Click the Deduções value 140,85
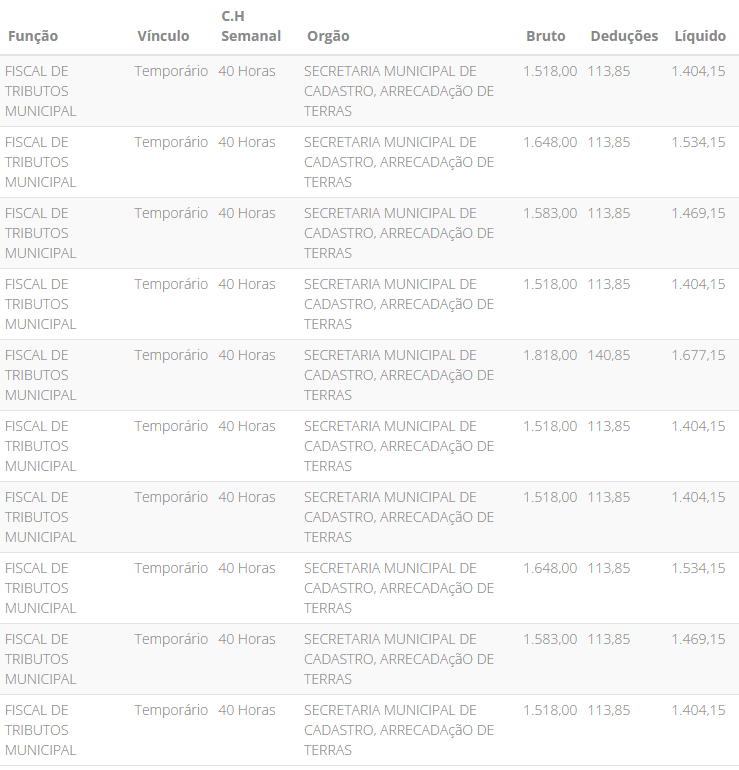 point(609,355)
